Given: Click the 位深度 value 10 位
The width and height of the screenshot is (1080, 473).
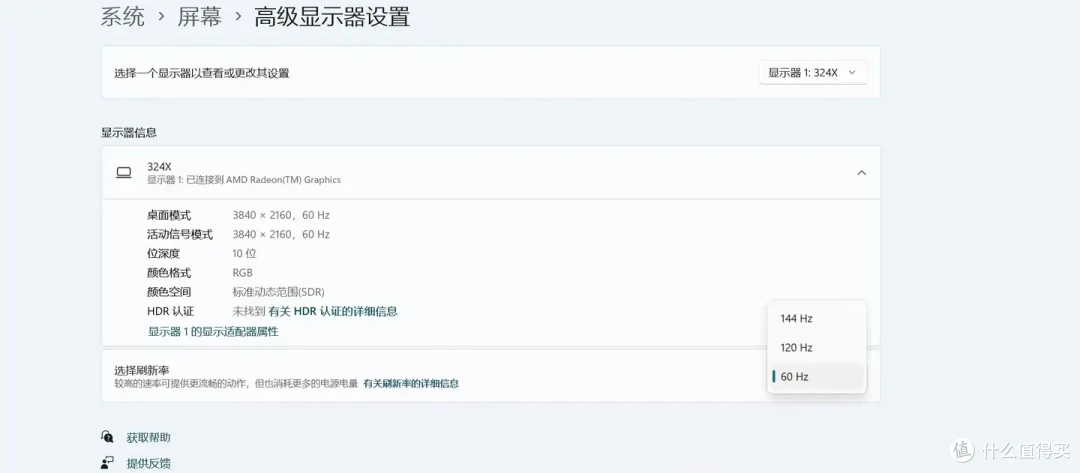Looking at the screenshot, I should (x=245, y=253).
